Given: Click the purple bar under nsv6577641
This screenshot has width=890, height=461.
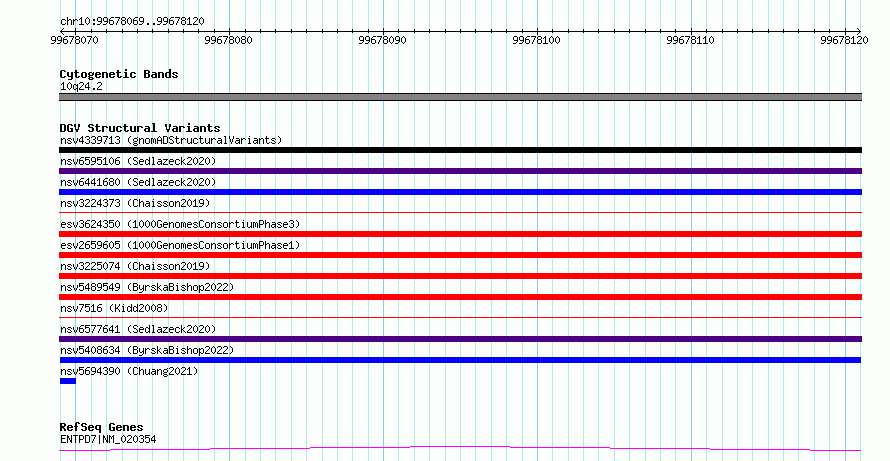Looking at the screenshot, I should pos(460,339).
